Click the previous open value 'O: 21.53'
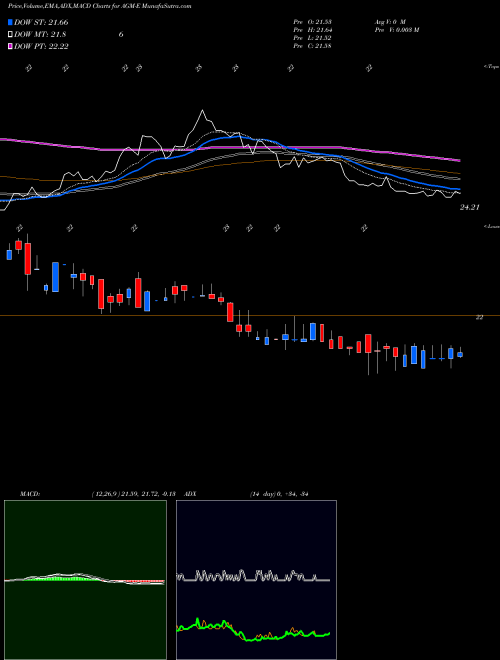500x660 pixels. (320, 21)
